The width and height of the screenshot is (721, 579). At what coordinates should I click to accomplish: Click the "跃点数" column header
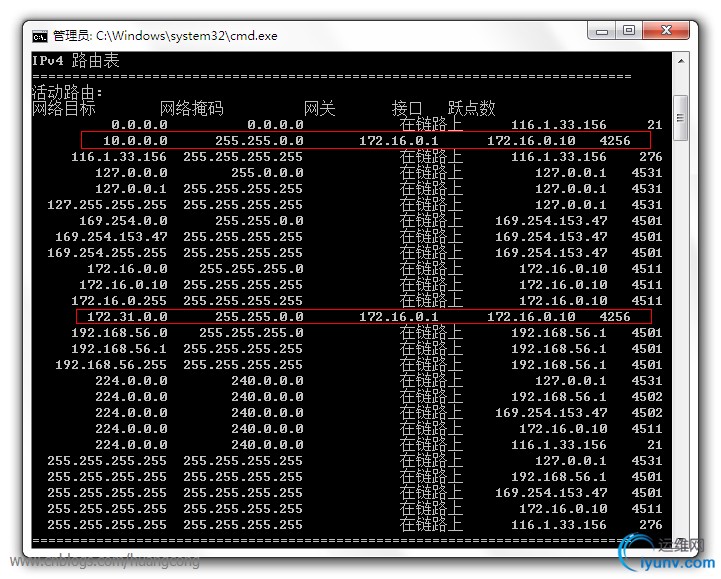[x=471, y=109]
